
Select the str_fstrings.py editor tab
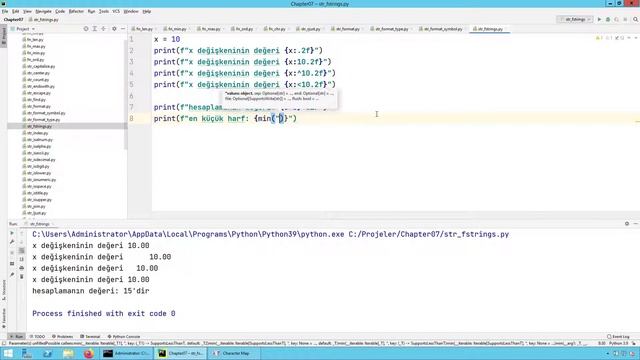tap(490, 29)
